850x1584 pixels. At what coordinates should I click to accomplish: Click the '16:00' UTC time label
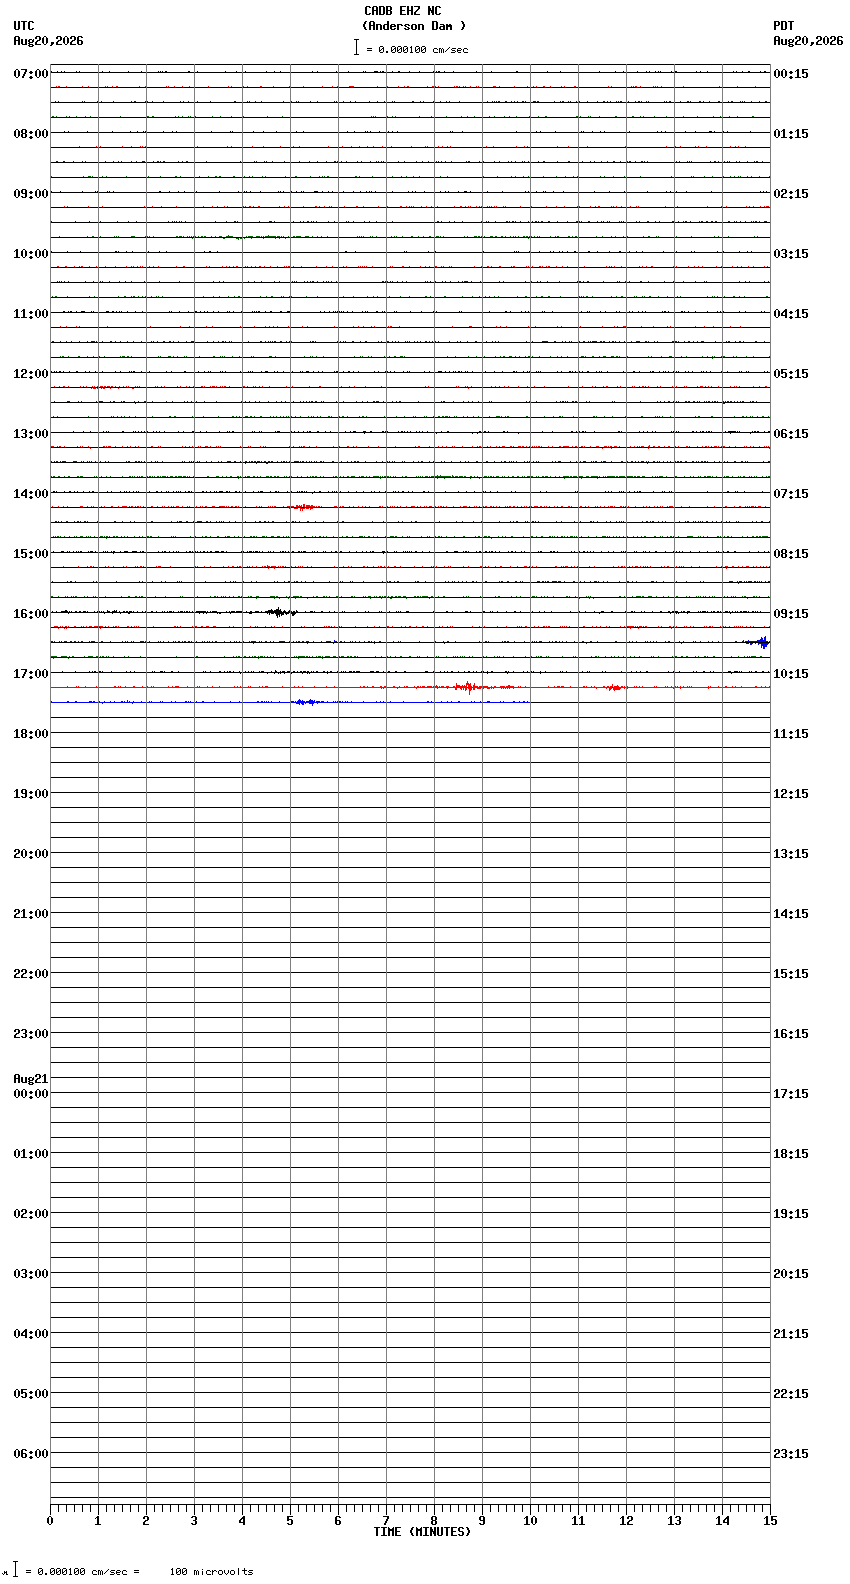pos(31,614)
